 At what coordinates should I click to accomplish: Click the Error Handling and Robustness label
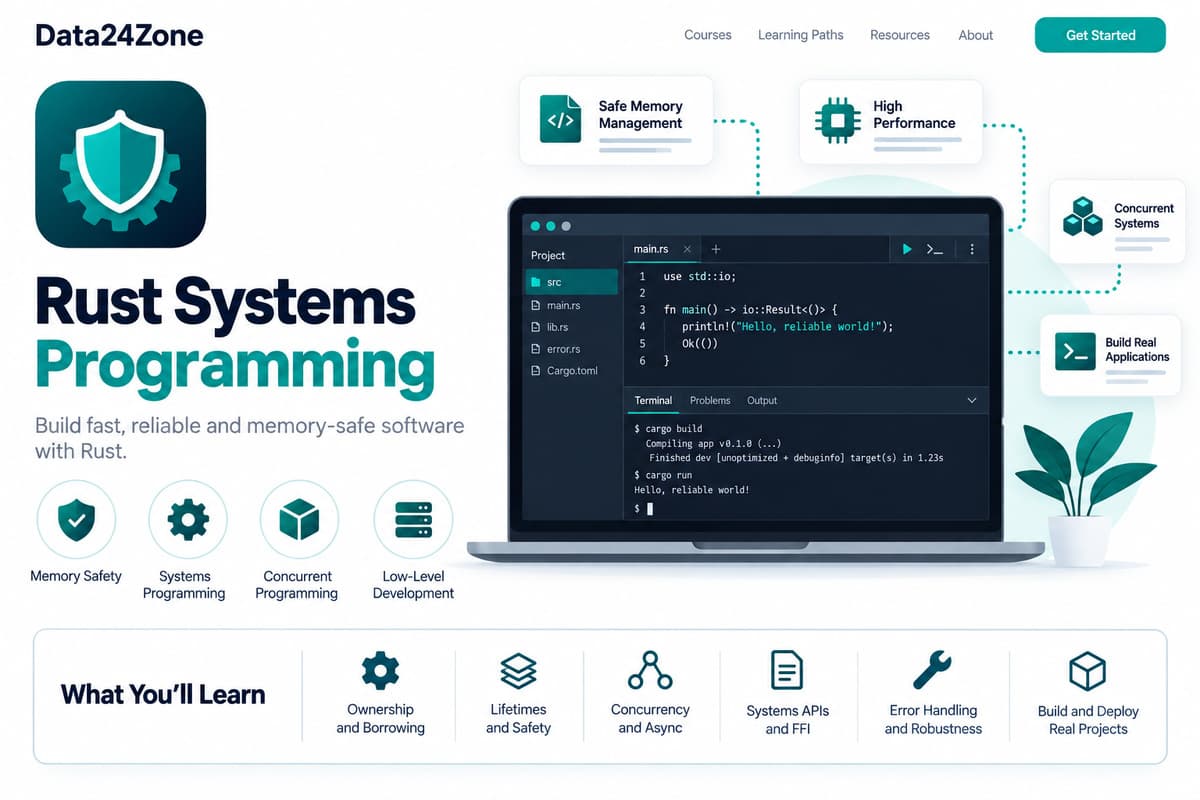933,719
